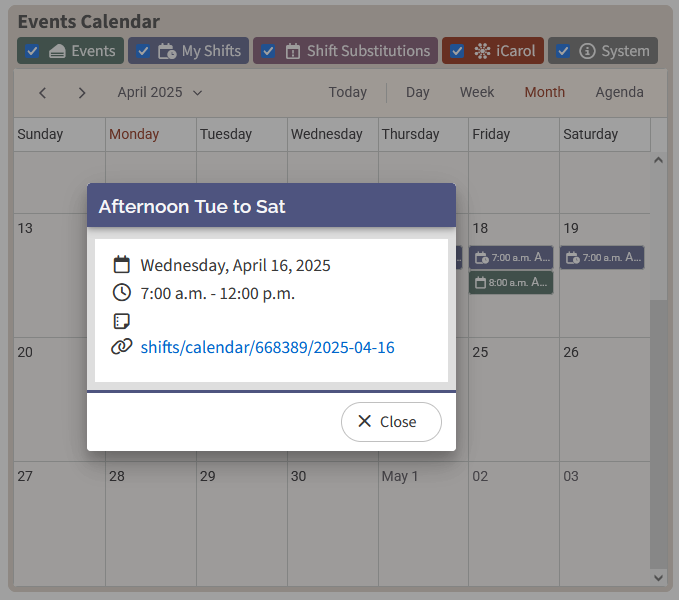Viewport: 679px width, 600px height.
Task: Toggle the Events checkbox
Action: click(33, 51)
